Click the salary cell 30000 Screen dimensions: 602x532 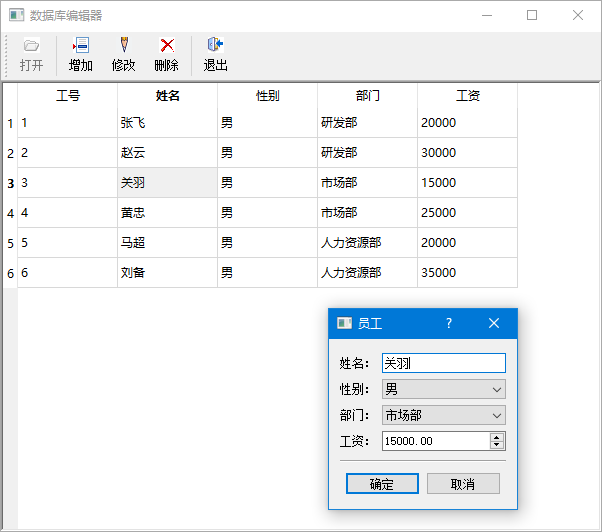pyautogui.click(x=468, y=153)
